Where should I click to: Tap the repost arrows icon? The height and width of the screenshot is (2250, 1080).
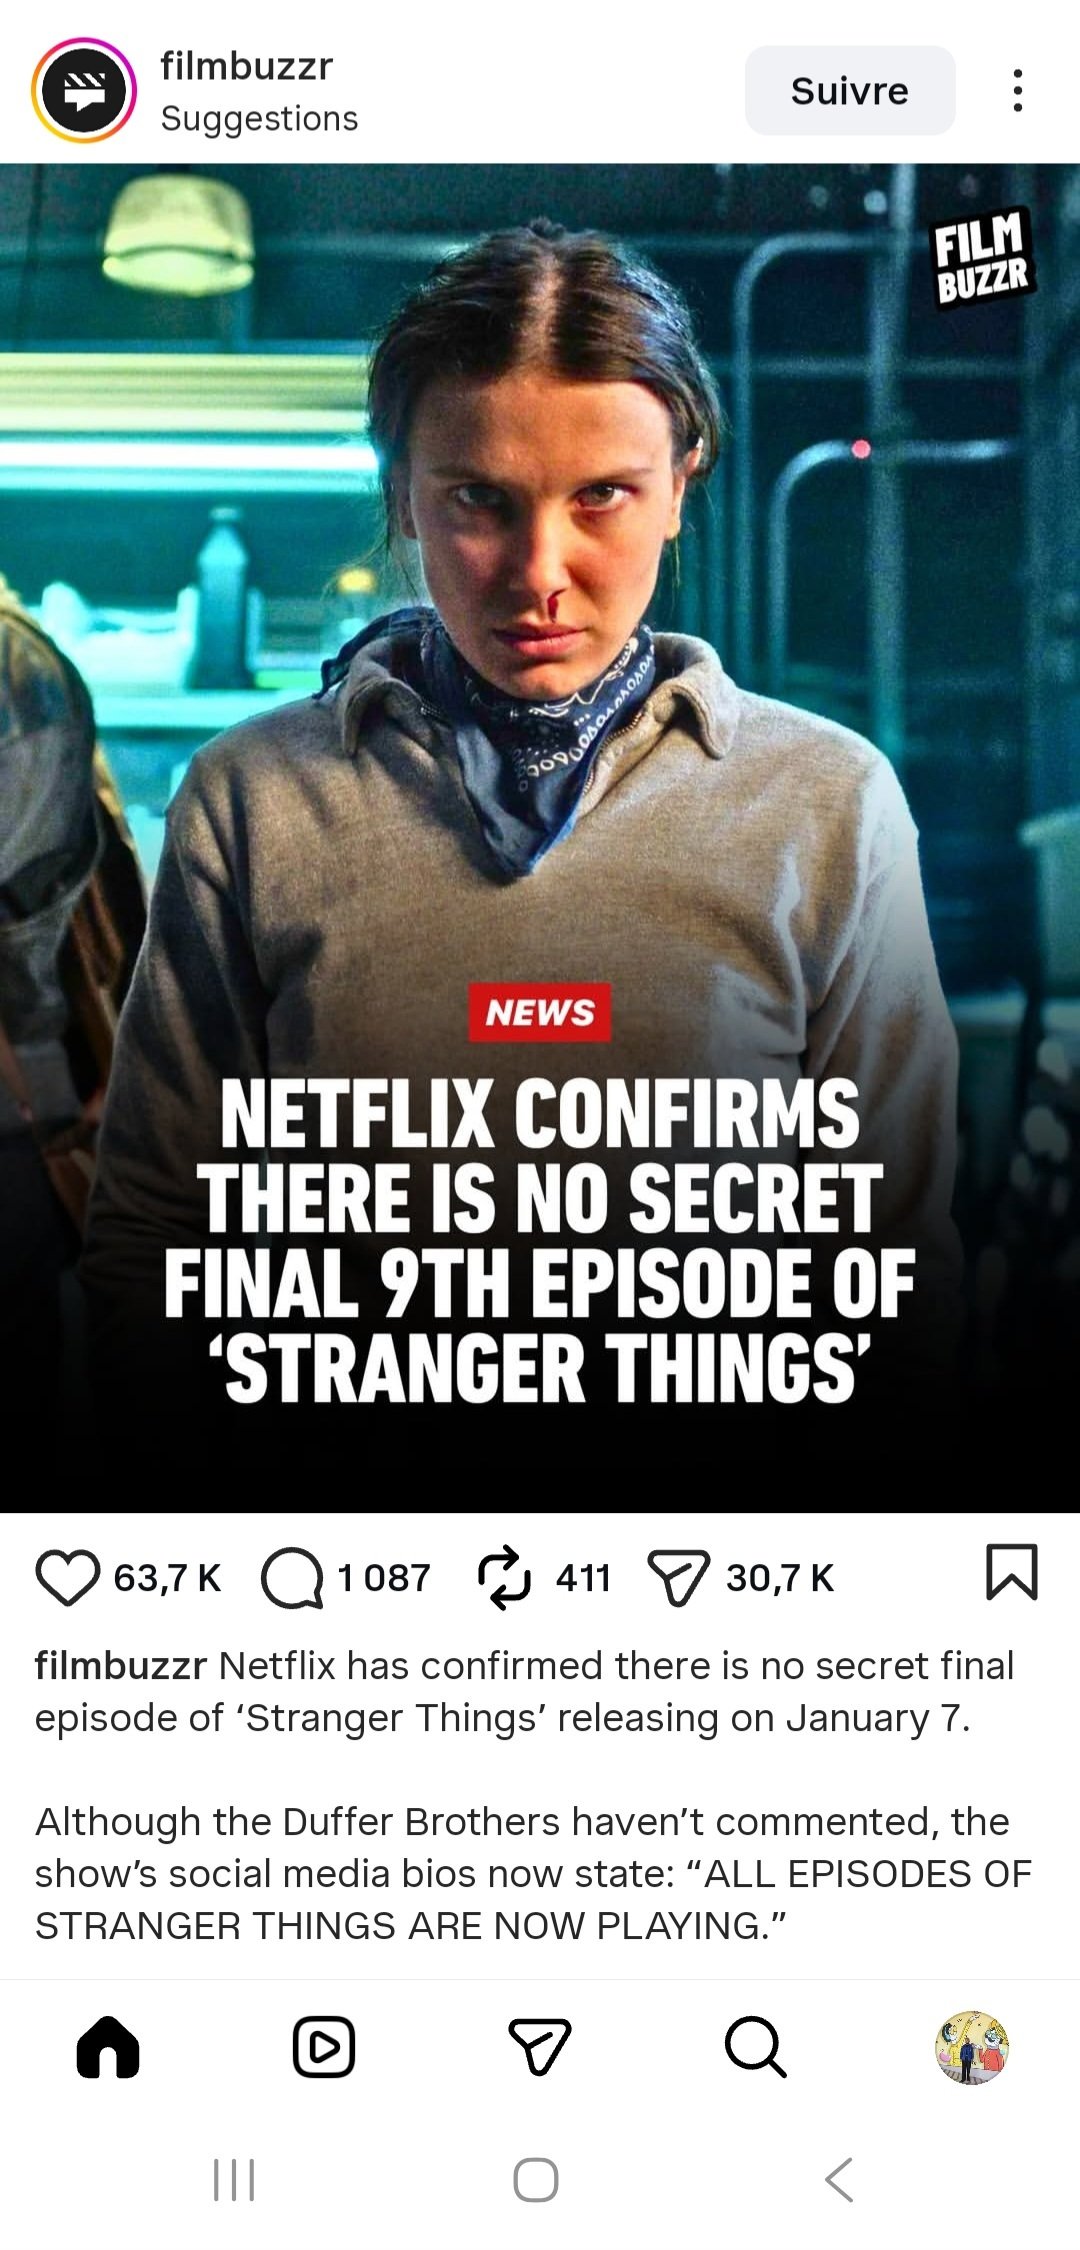(504, 1577)
